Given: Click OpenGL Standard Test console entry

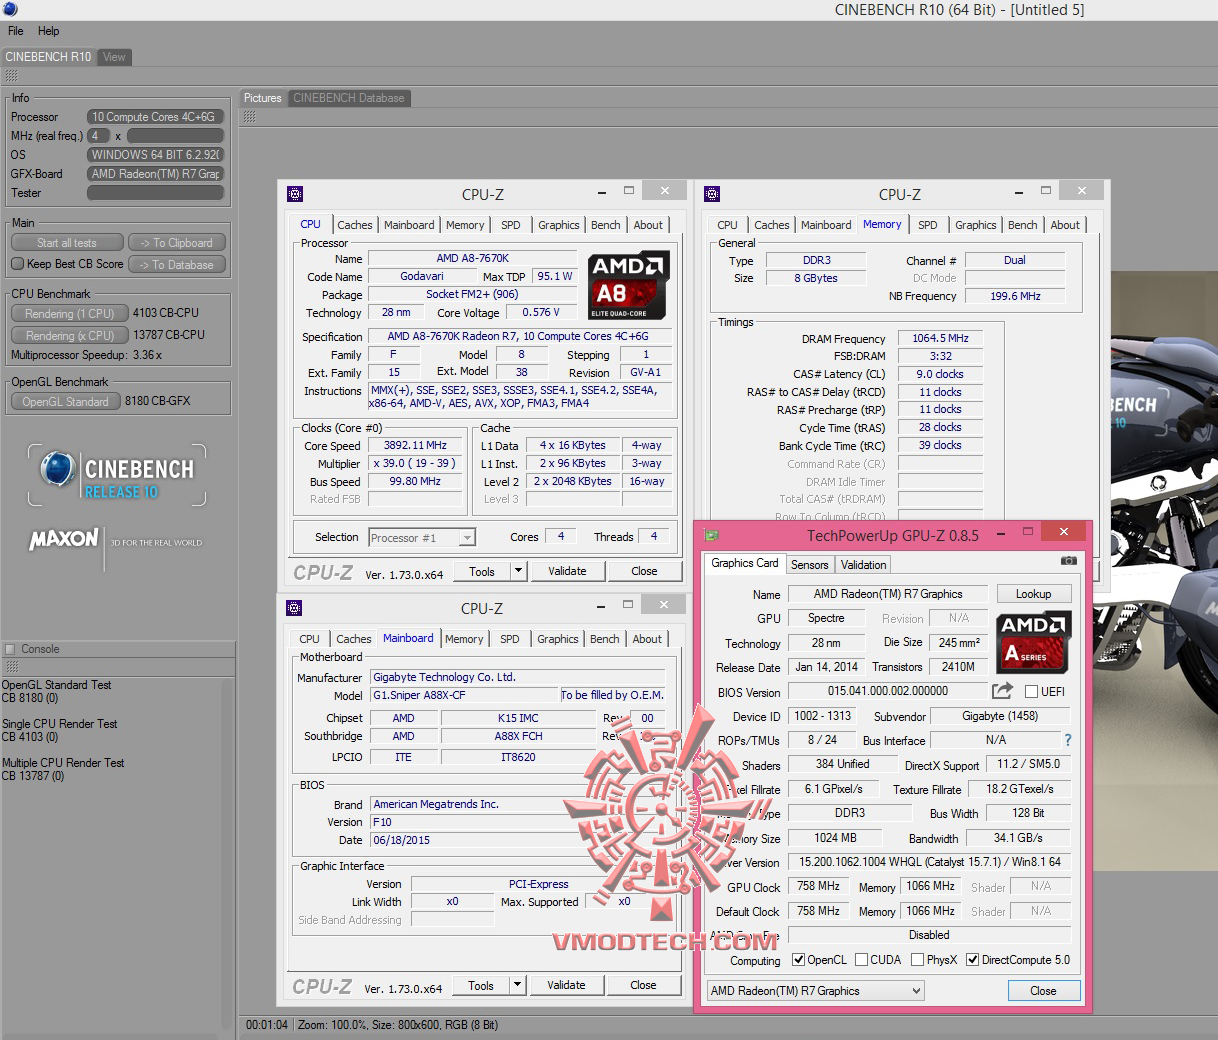Looking at the screenshot, I should tap(56, 691).
